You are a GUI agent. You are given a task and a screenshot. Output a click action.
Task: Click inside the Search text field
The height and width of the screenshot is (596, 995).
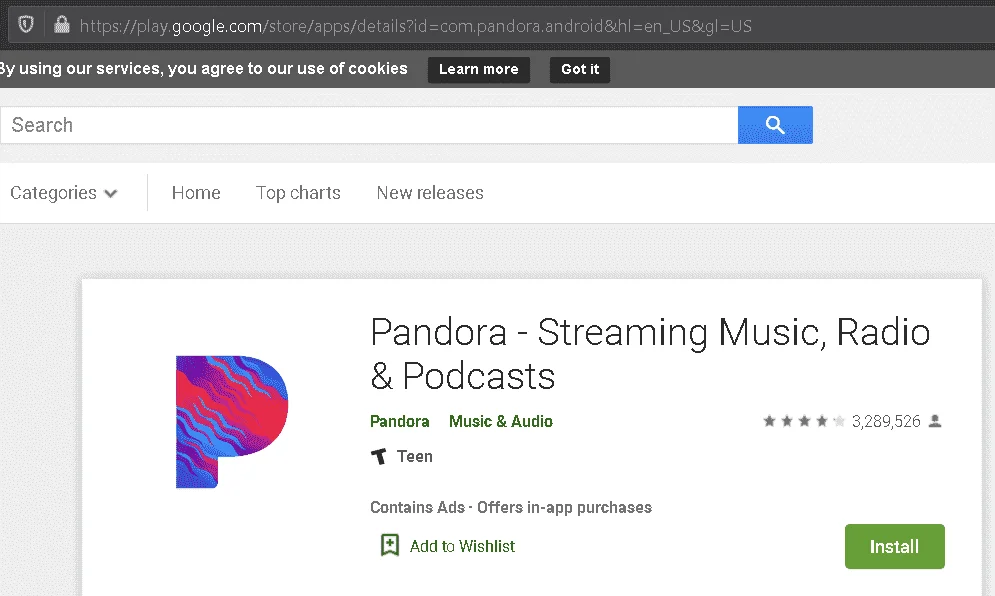point(369,125)
